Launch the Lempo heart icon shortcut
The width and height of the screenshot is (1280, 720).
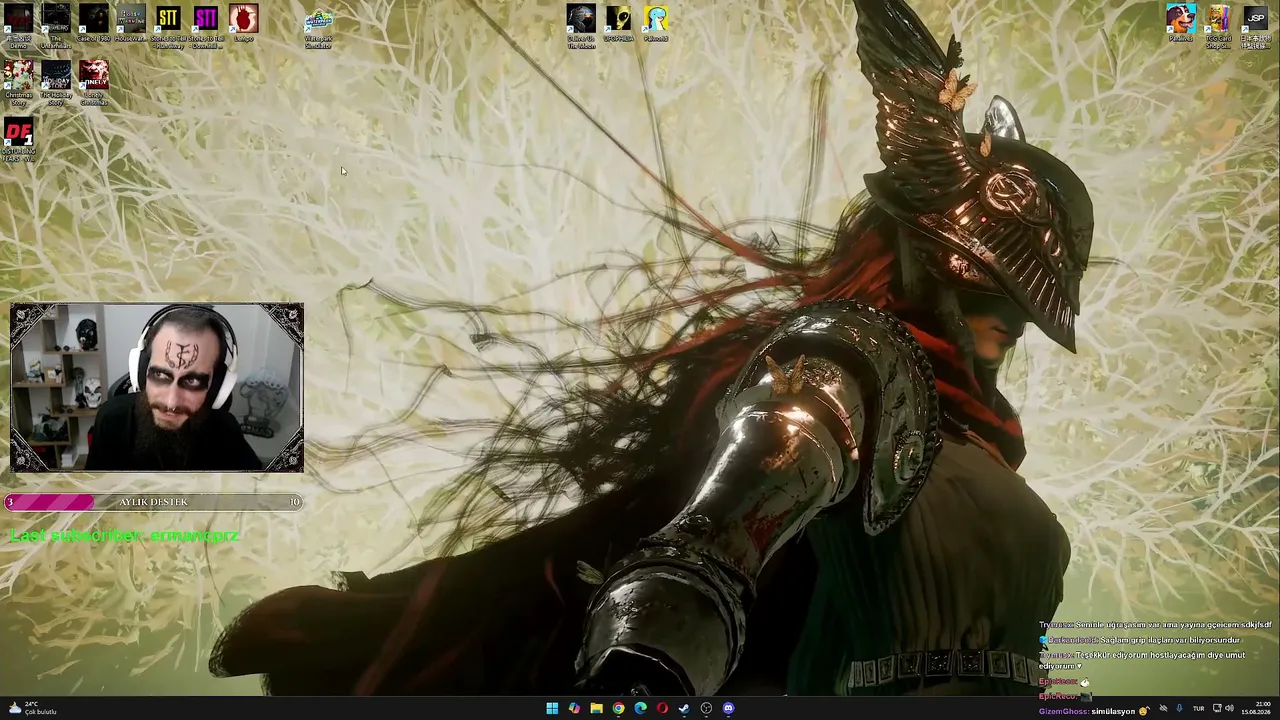[243, 24]
